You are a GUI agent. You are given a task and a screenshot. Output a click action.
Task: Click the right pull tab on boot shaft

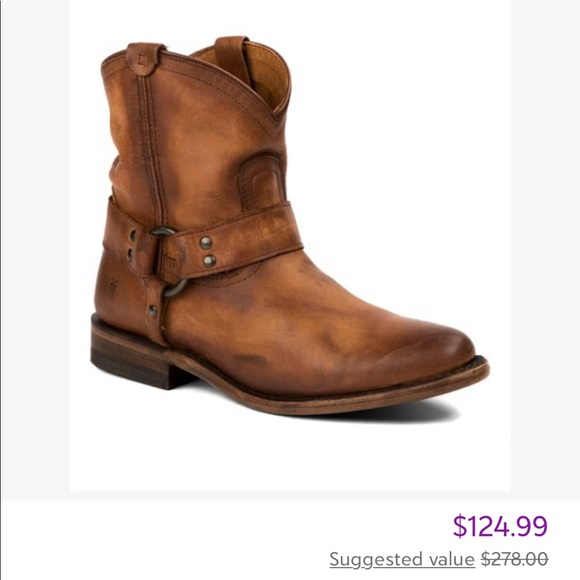[233, 59]
